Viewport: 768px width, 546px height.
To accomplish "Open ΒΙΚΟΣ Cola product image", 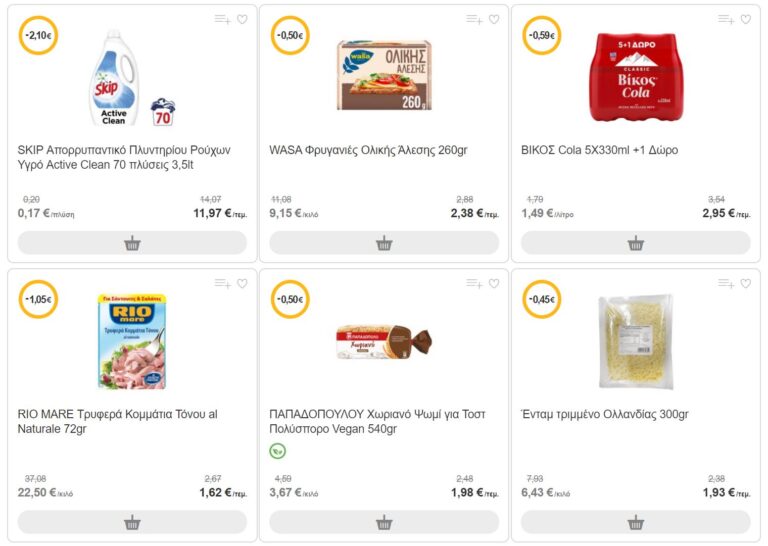I will pos(635,77).
